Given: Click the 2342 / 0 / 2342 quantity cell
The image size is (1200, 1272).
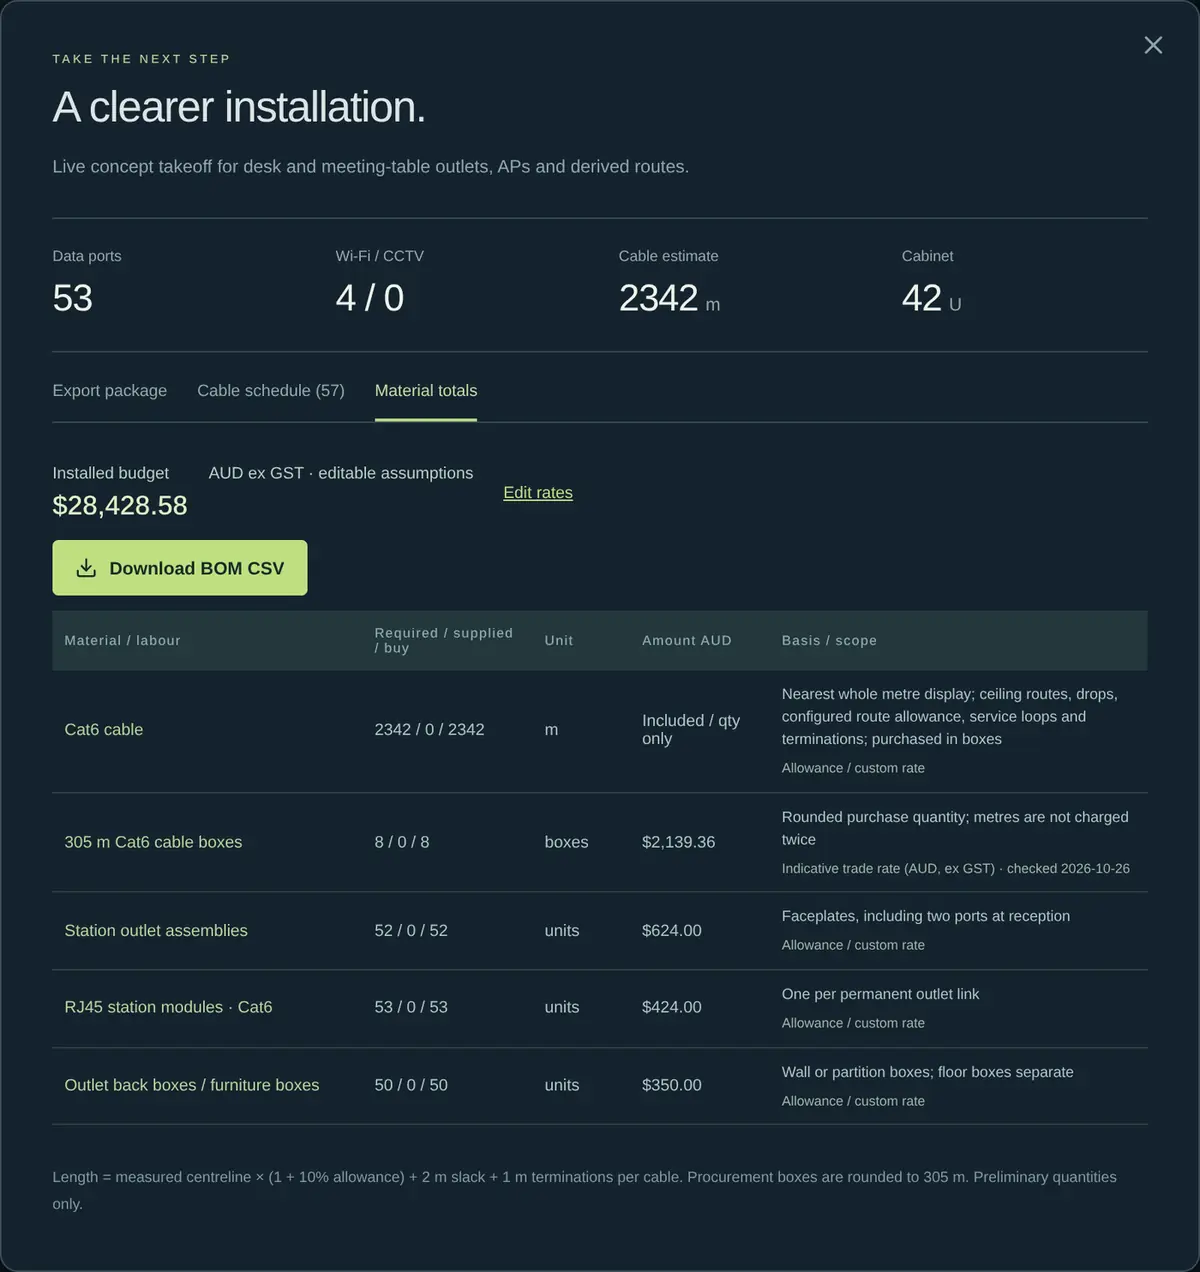Looking at the screenshot, I should [430, 730].
